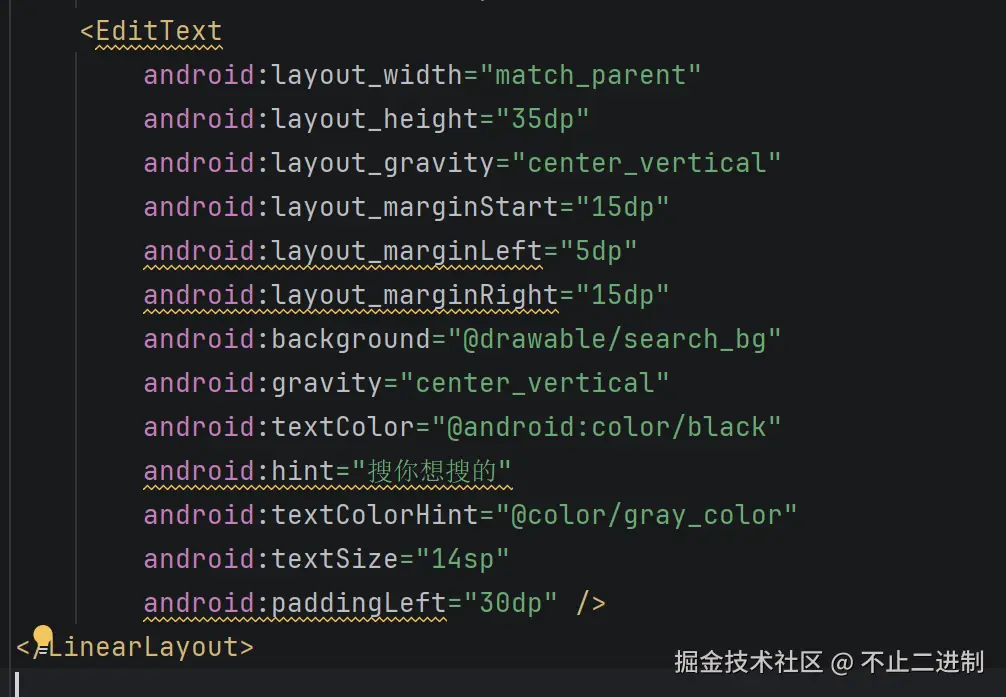Click the EditText opening tag name

[158, 31]
